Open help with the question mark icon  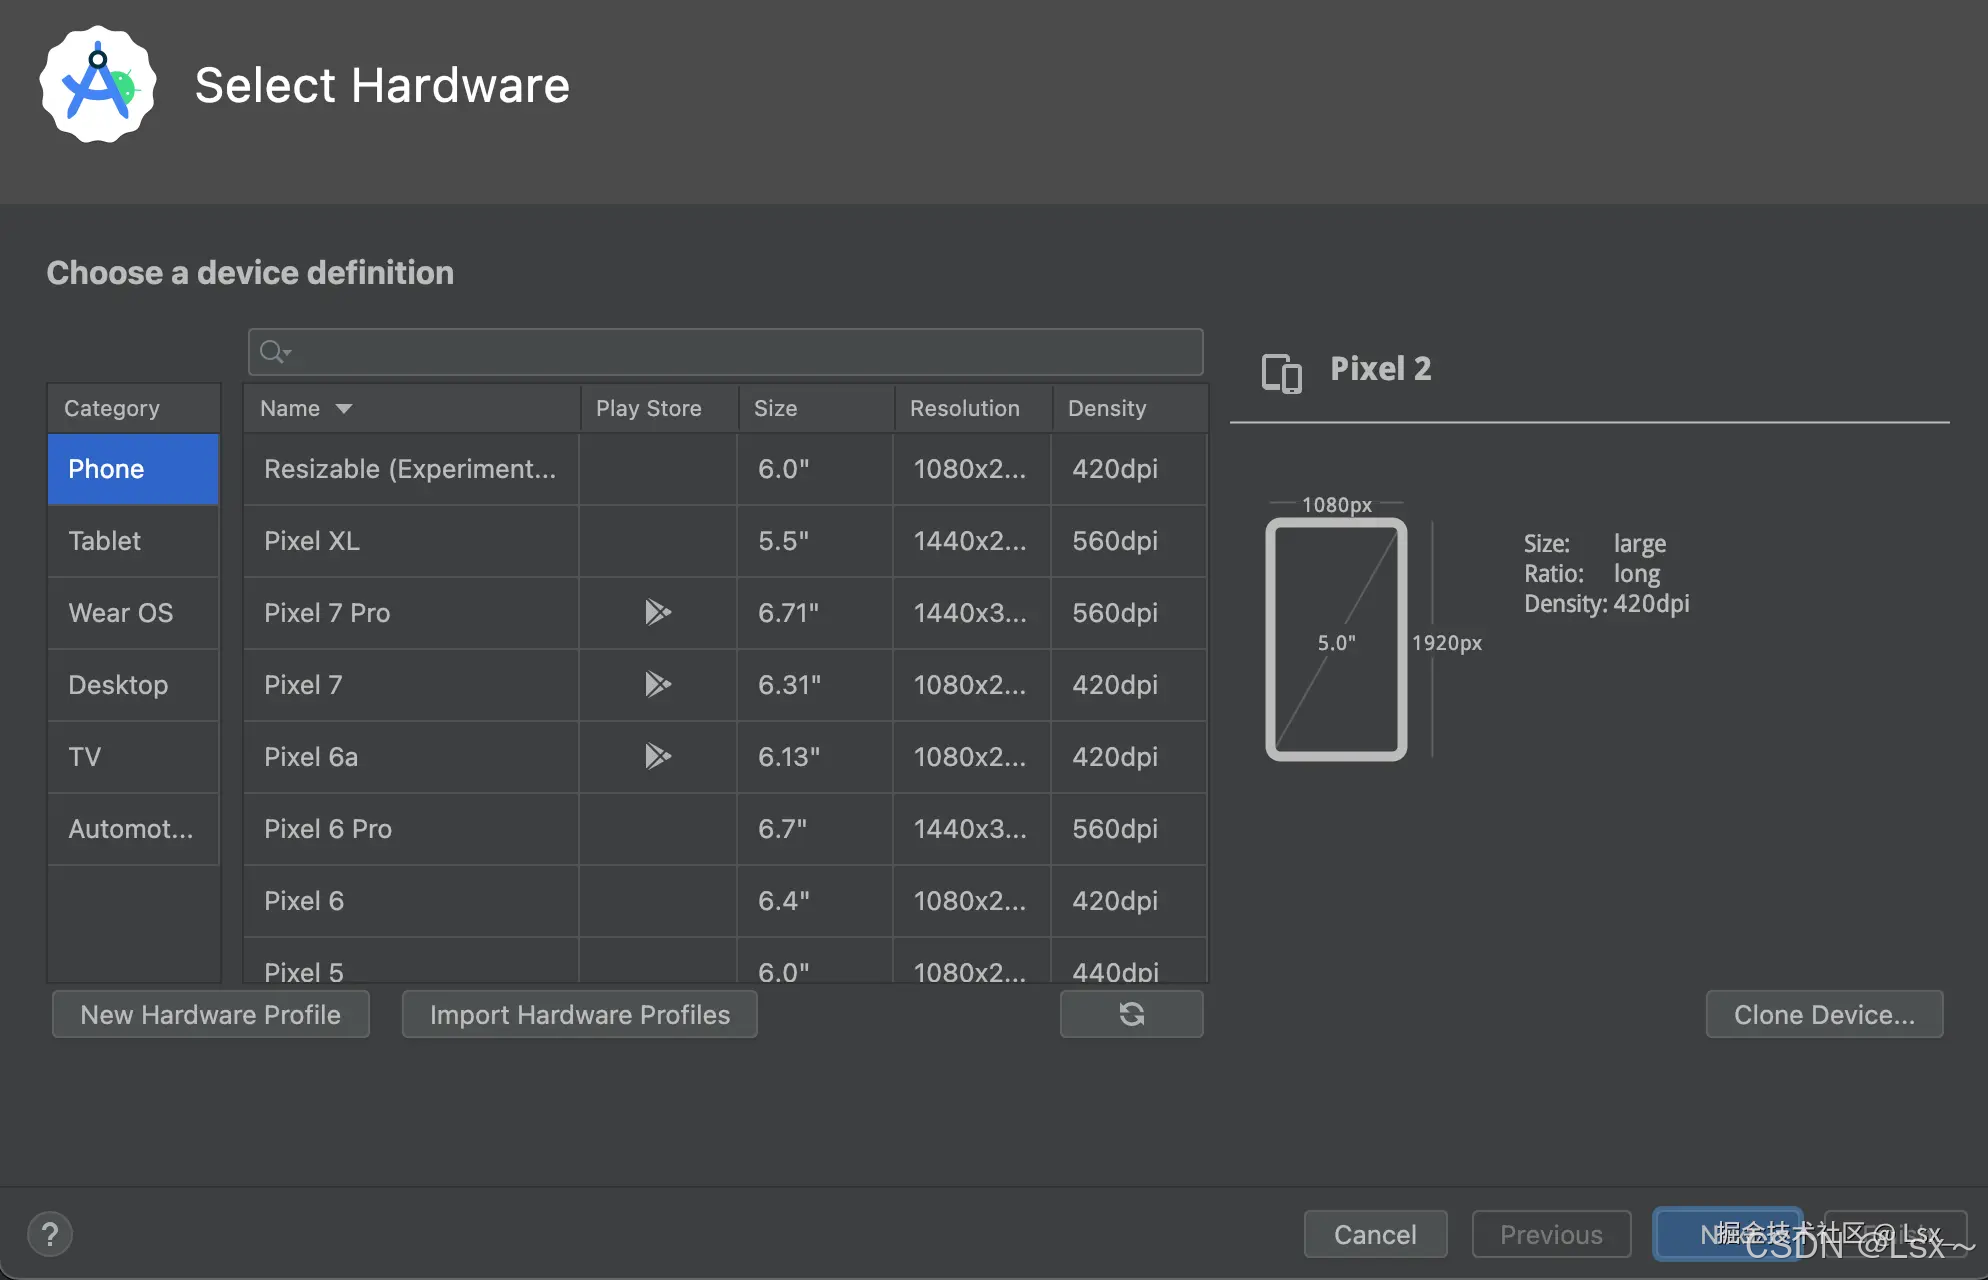pyautogui.click(x=50, y=1234)
